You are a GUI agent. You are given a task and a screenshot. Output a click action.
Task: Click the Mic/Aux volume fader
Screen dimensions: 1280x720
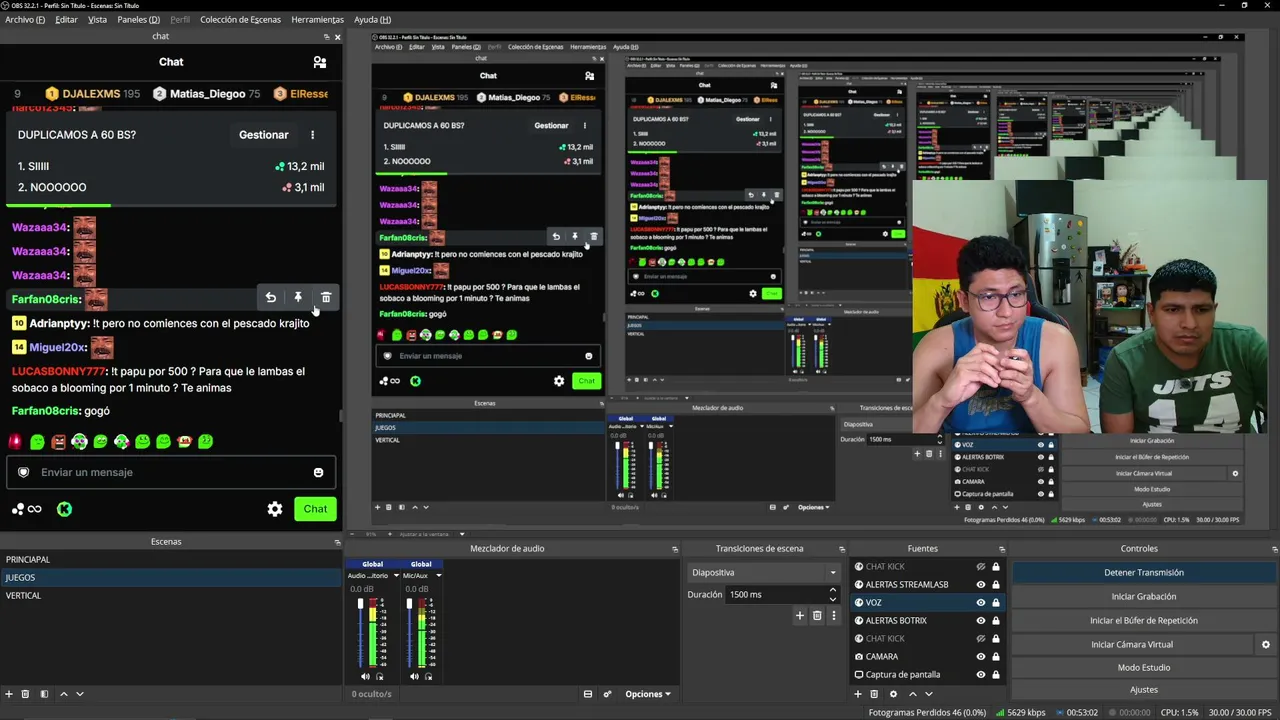tap(409, 604)
